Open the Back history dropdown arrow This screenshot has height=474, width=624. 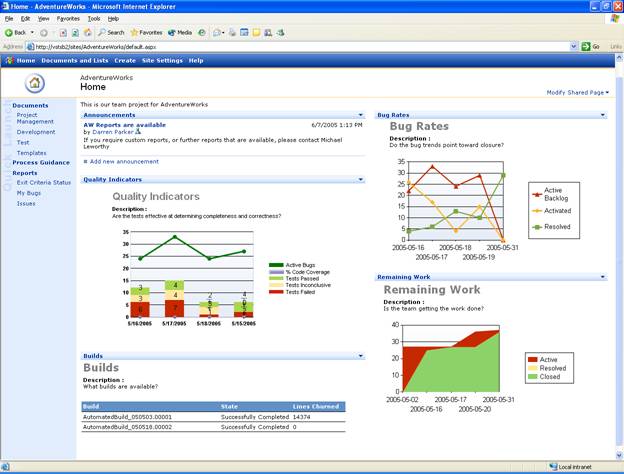(32, 33)
